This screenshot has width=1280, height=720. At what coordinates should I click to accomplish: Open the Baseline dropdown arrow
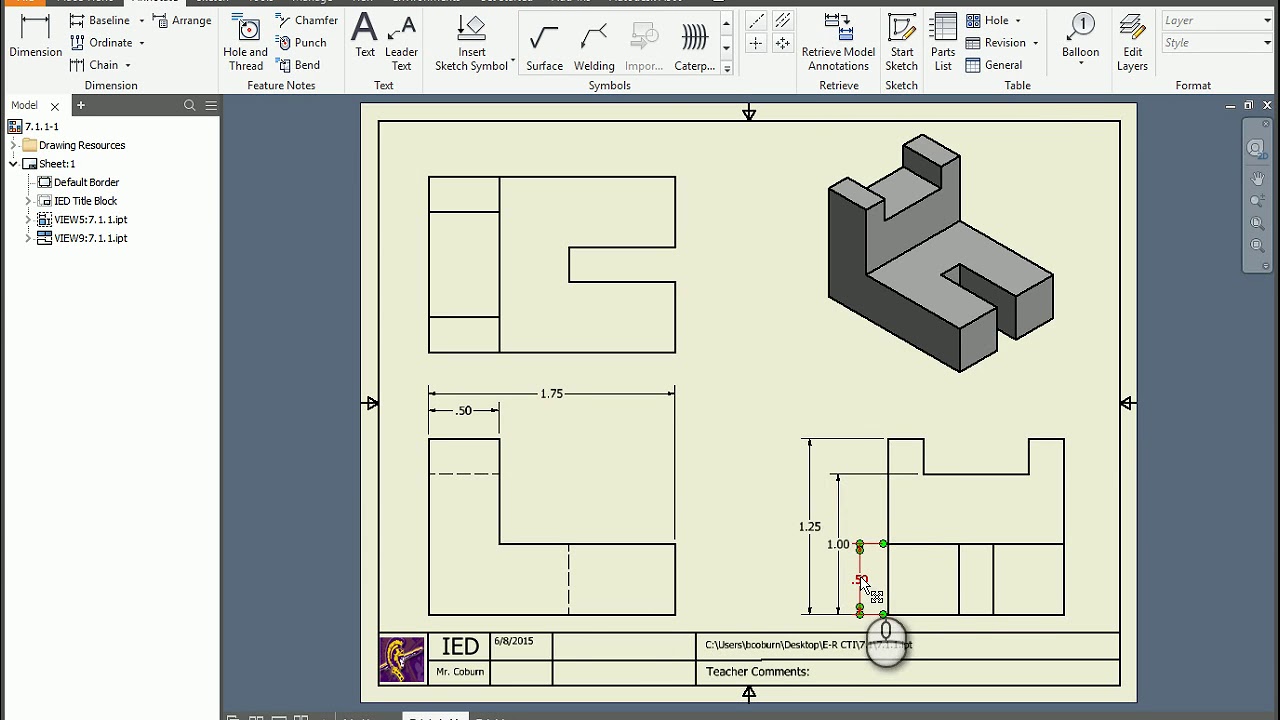coord(141,21)
